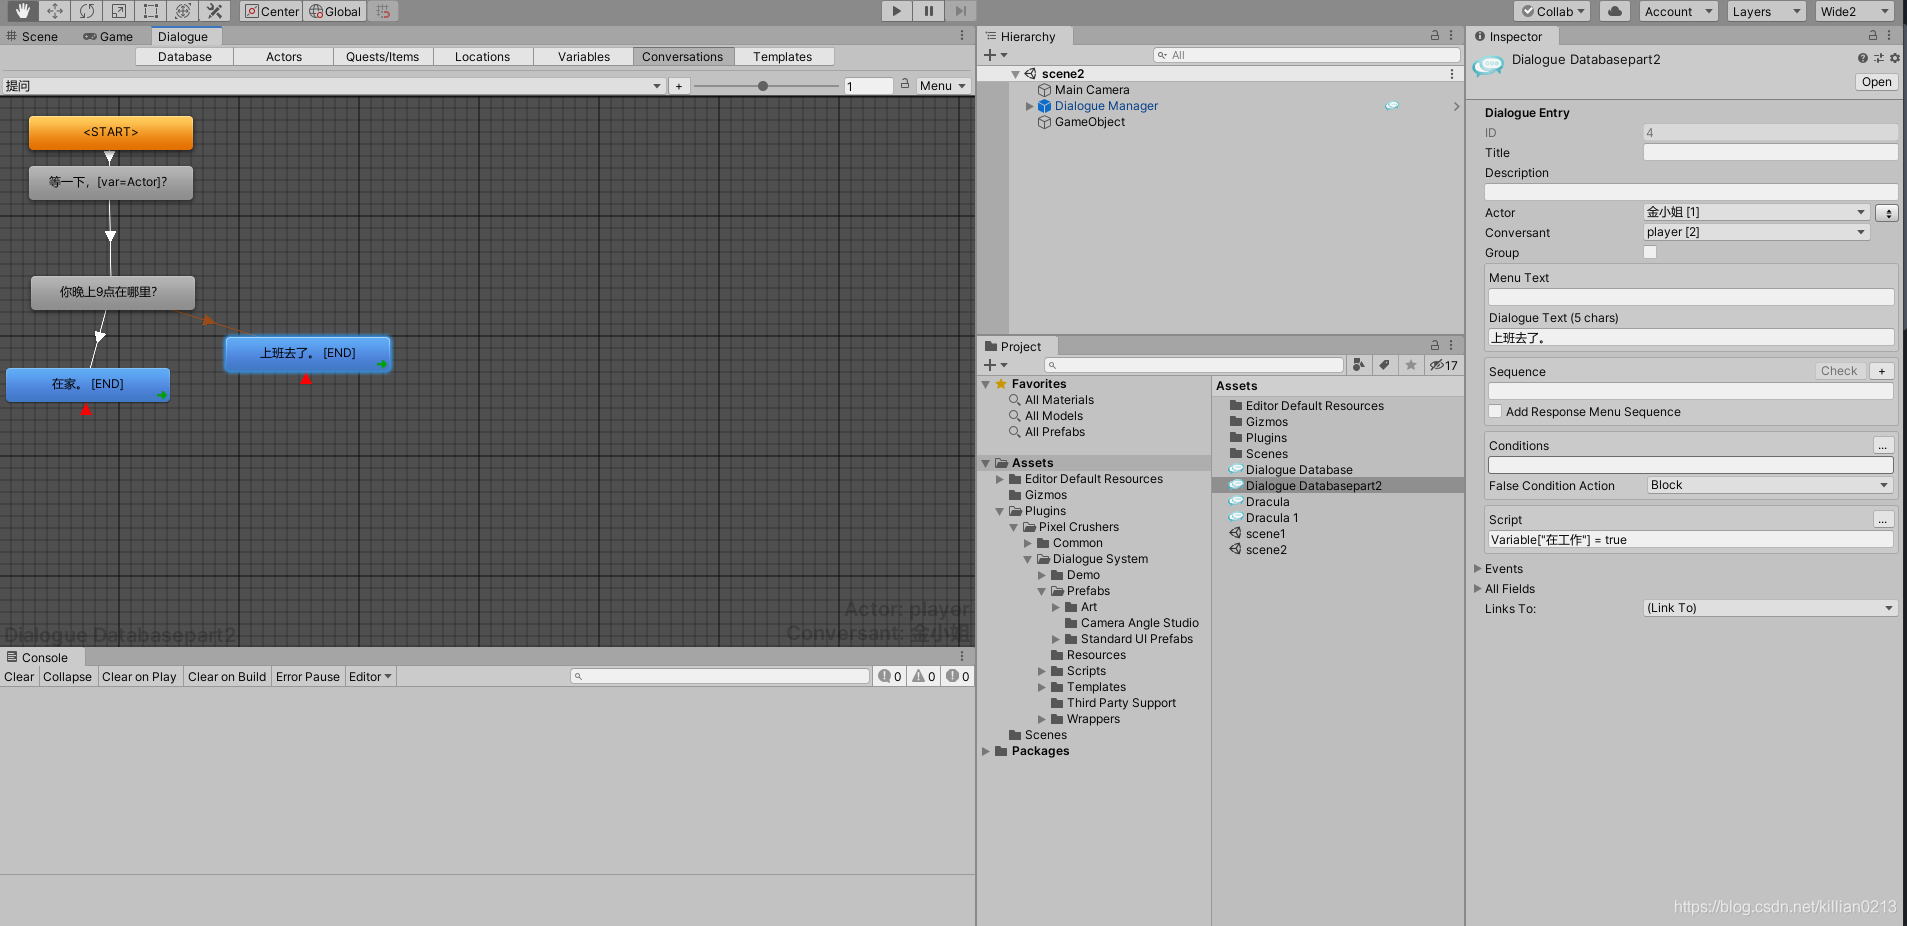Clear the console log
Viewport: 1907px width, 926px height.
point(19,677)
